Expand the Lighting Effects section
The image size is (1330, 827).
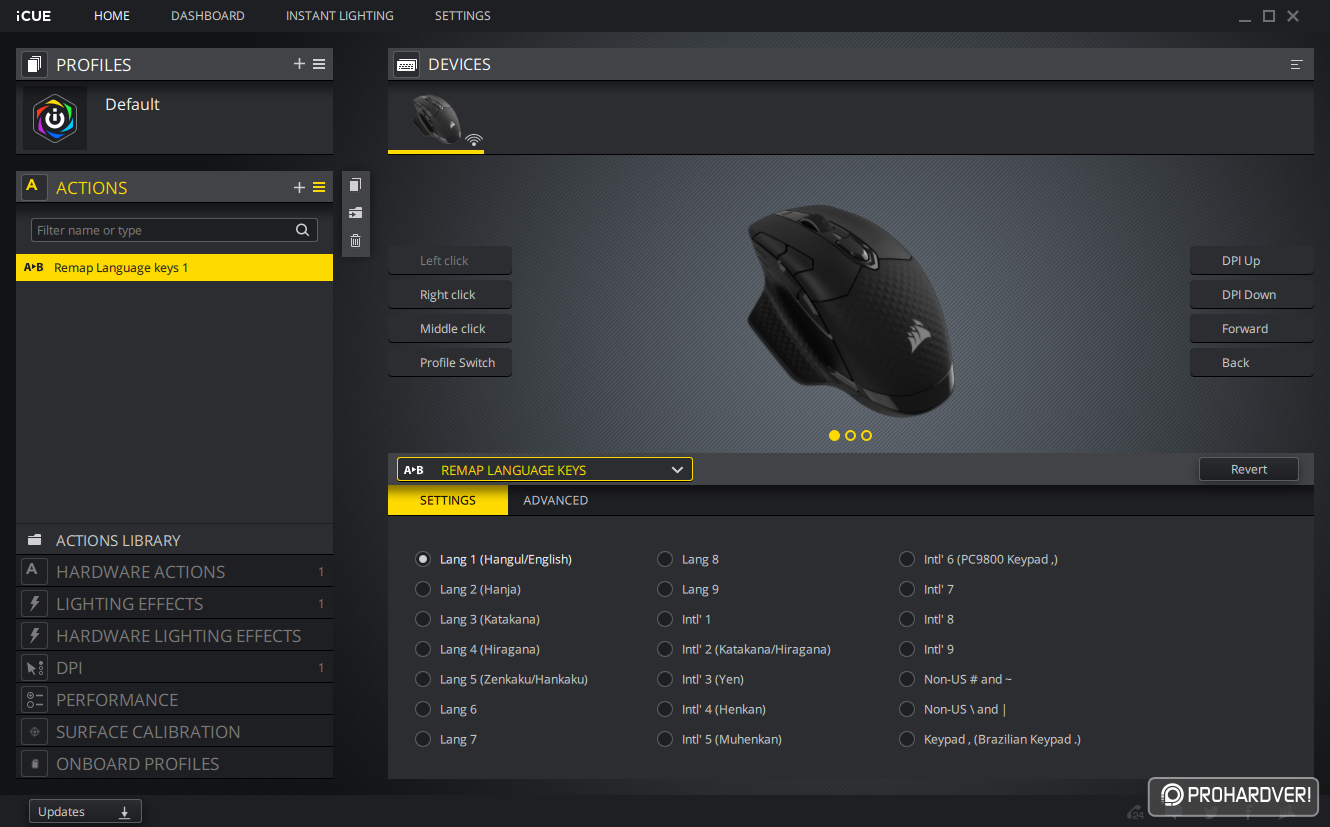pos(174,604)
